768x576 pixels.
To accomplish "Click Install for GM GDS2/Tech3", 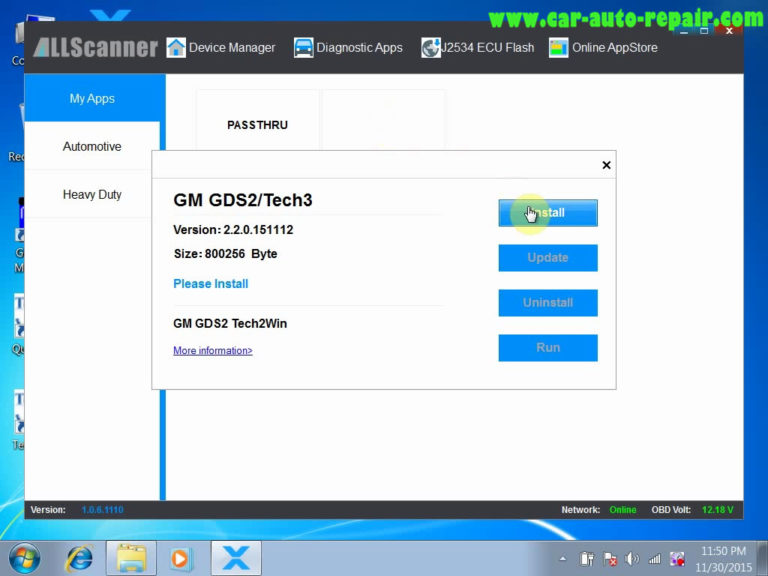I will pyautogui.click(x=548, y=213).
